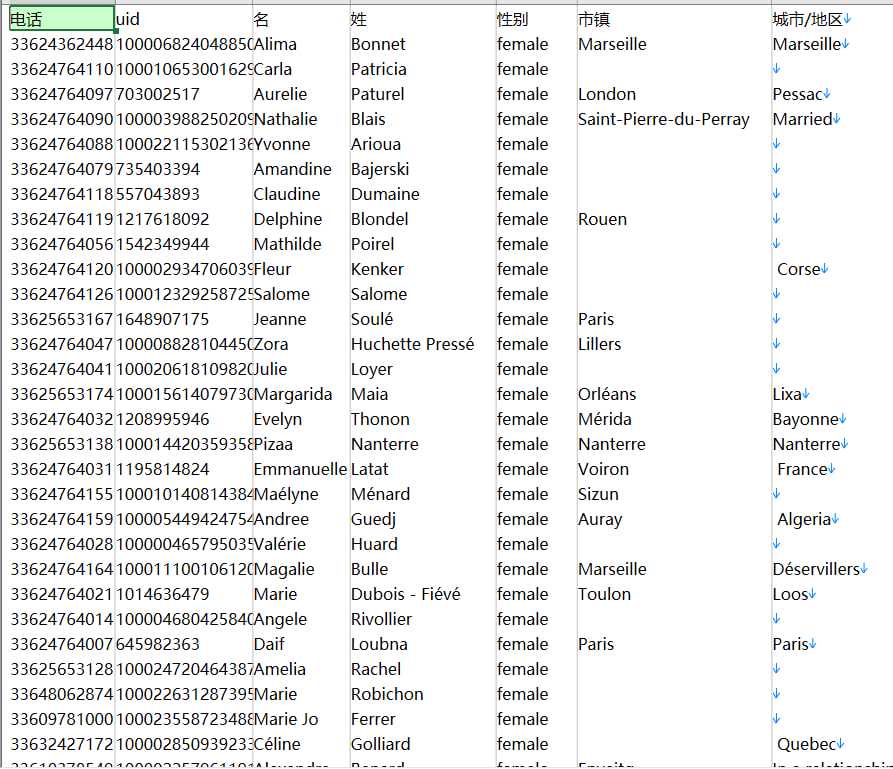Click the region cell Lixa
The width and height of the screenshot is (893, 769).
pyautogui.click(x=831, y=394)
